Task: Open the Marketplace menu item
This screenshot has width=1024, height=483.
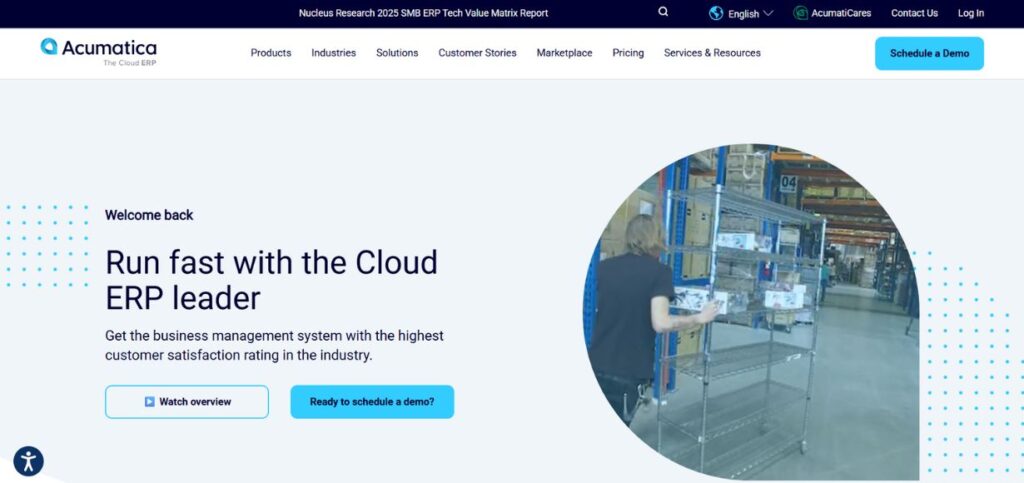Action: 564,53
